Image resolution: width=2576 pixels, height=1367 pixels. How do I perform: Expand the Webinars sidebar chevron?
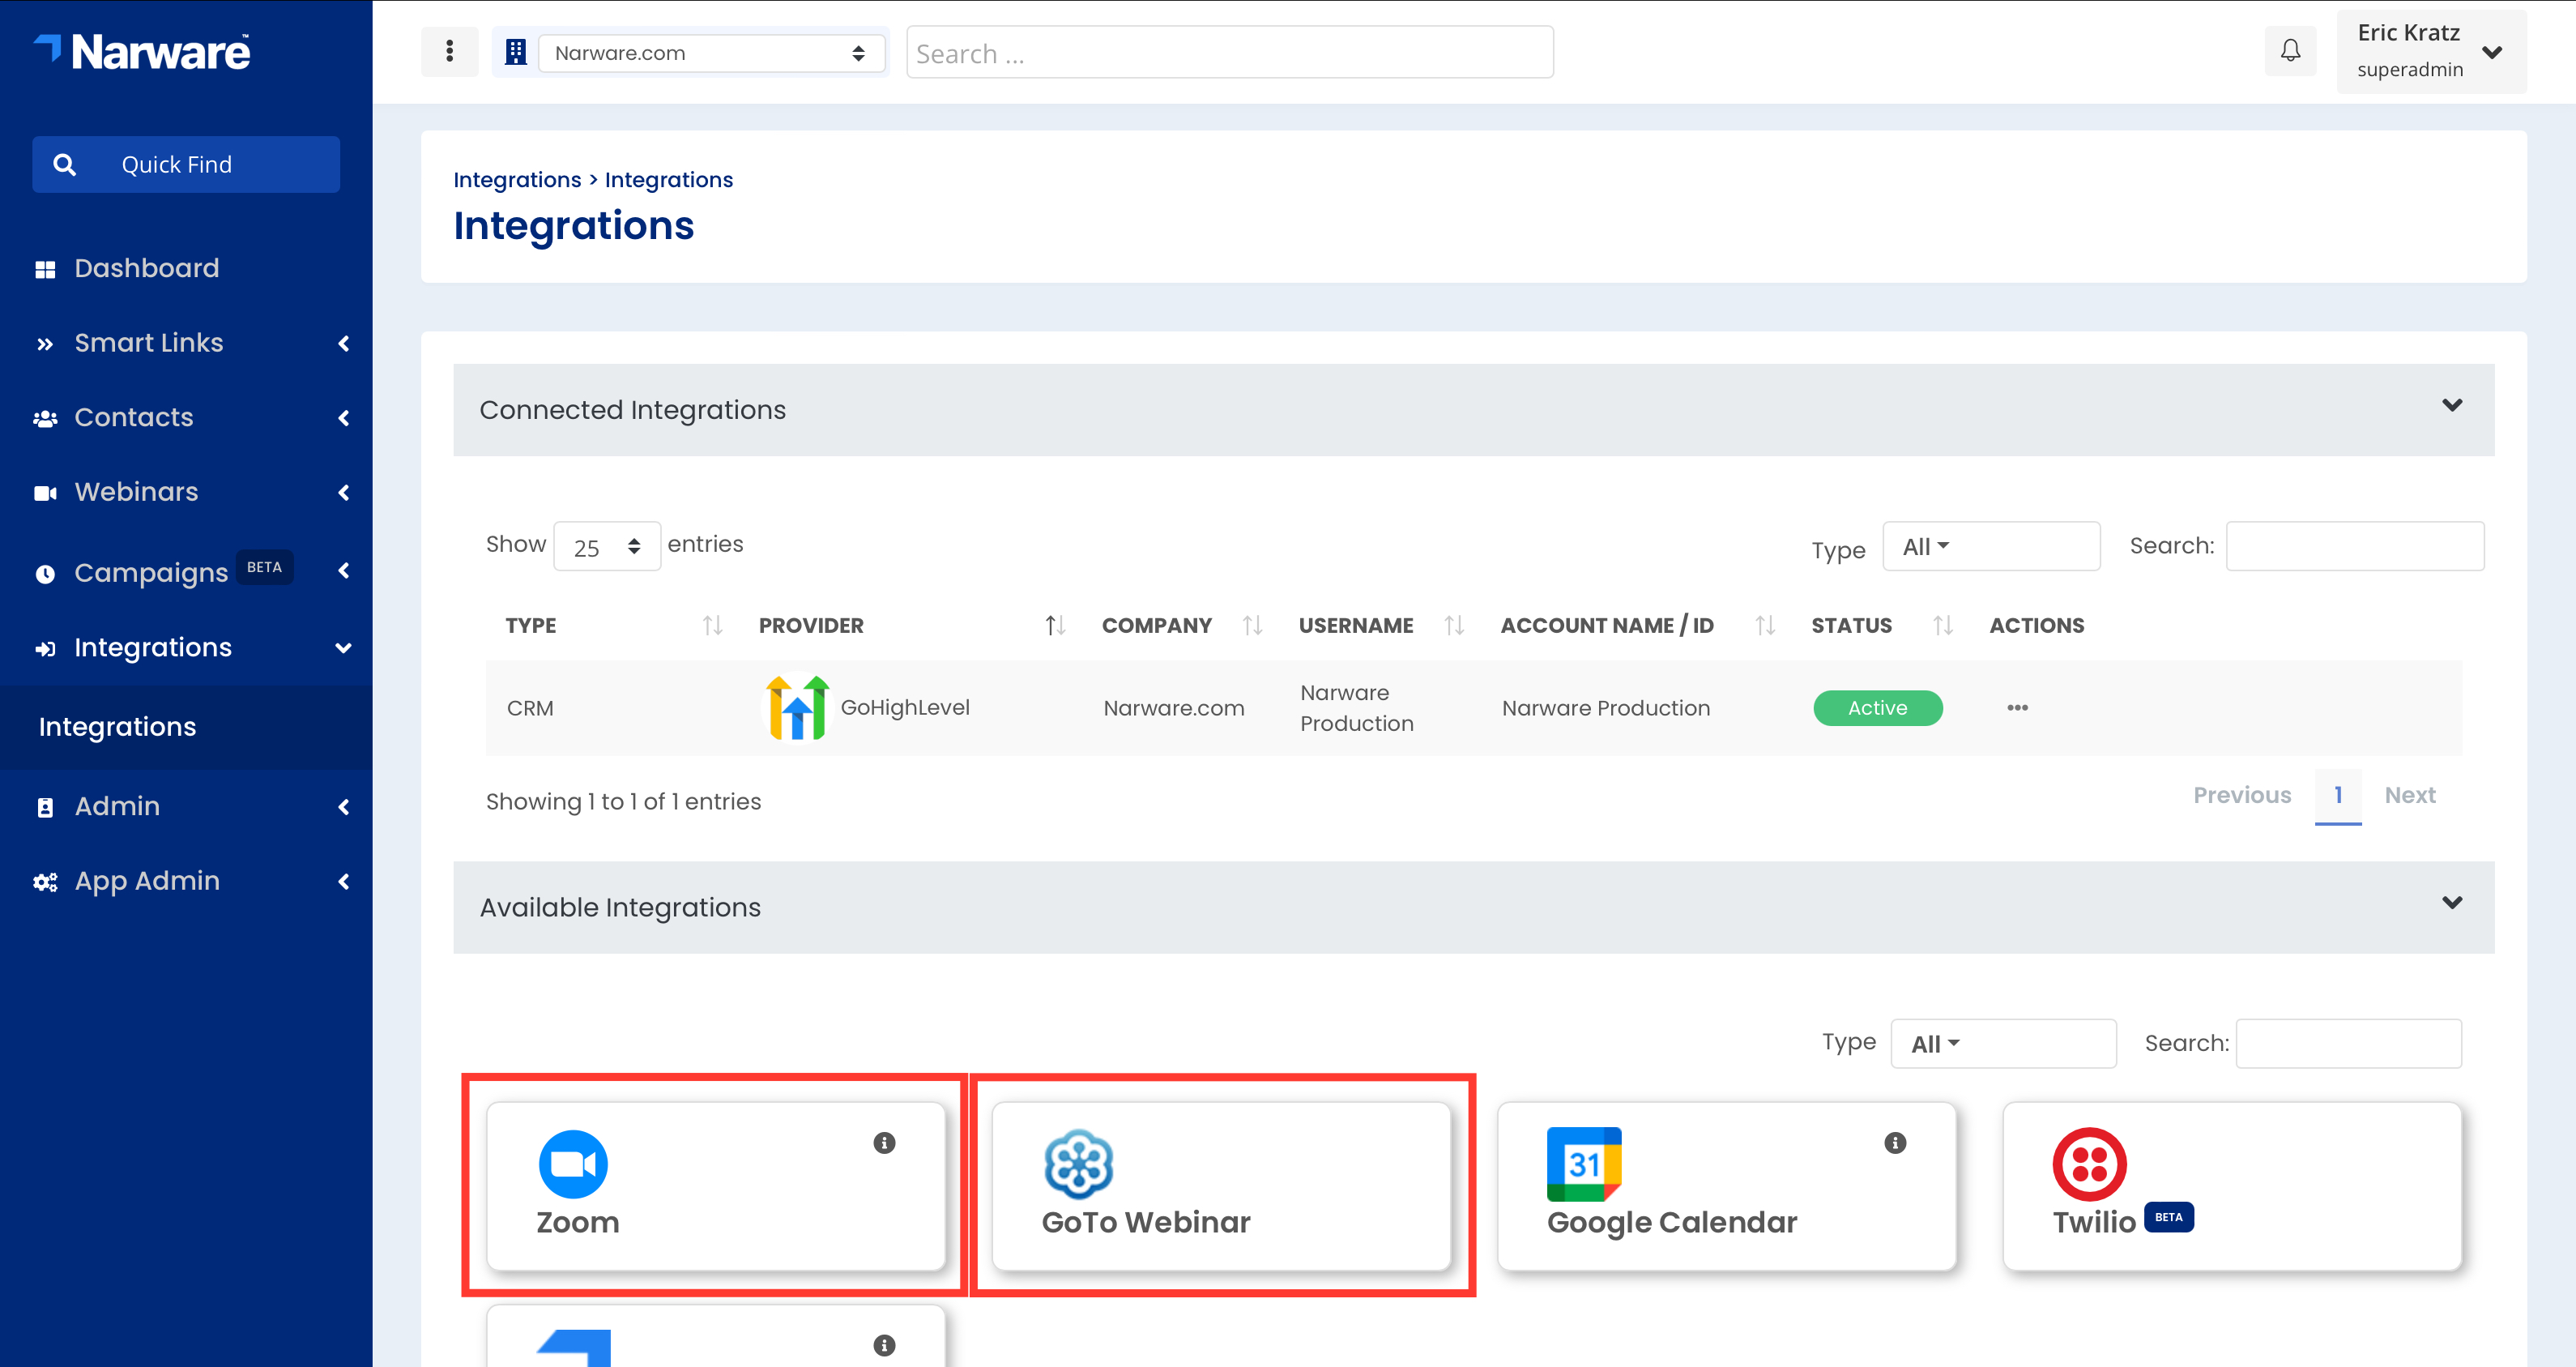pyautogui.click(x=344, y=492)
